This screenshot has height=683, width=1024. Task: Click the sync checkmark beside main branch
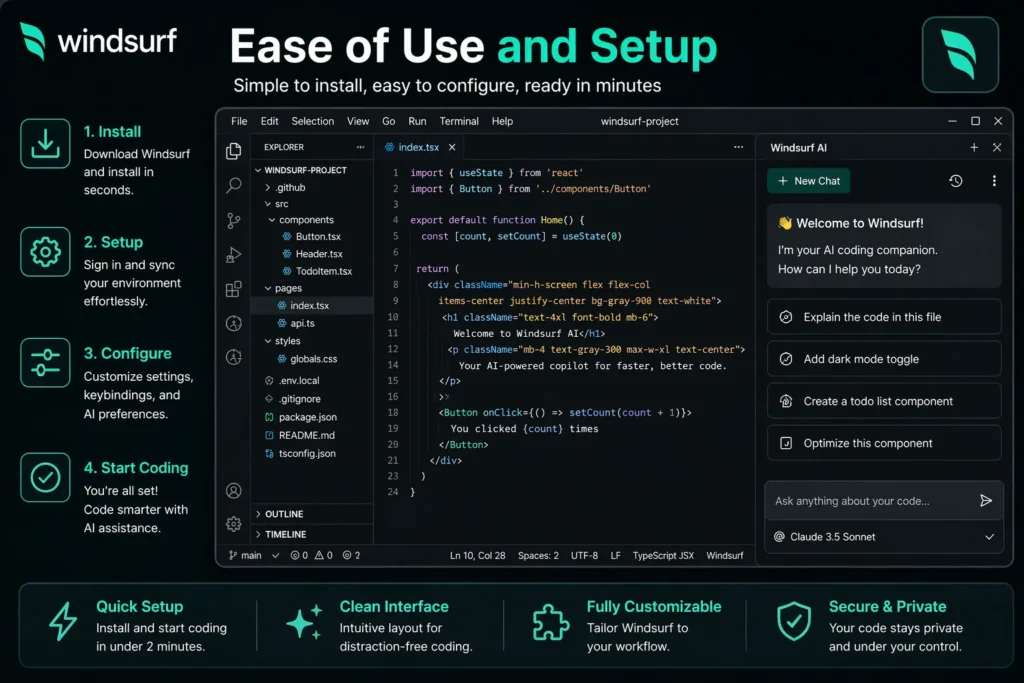276,556
